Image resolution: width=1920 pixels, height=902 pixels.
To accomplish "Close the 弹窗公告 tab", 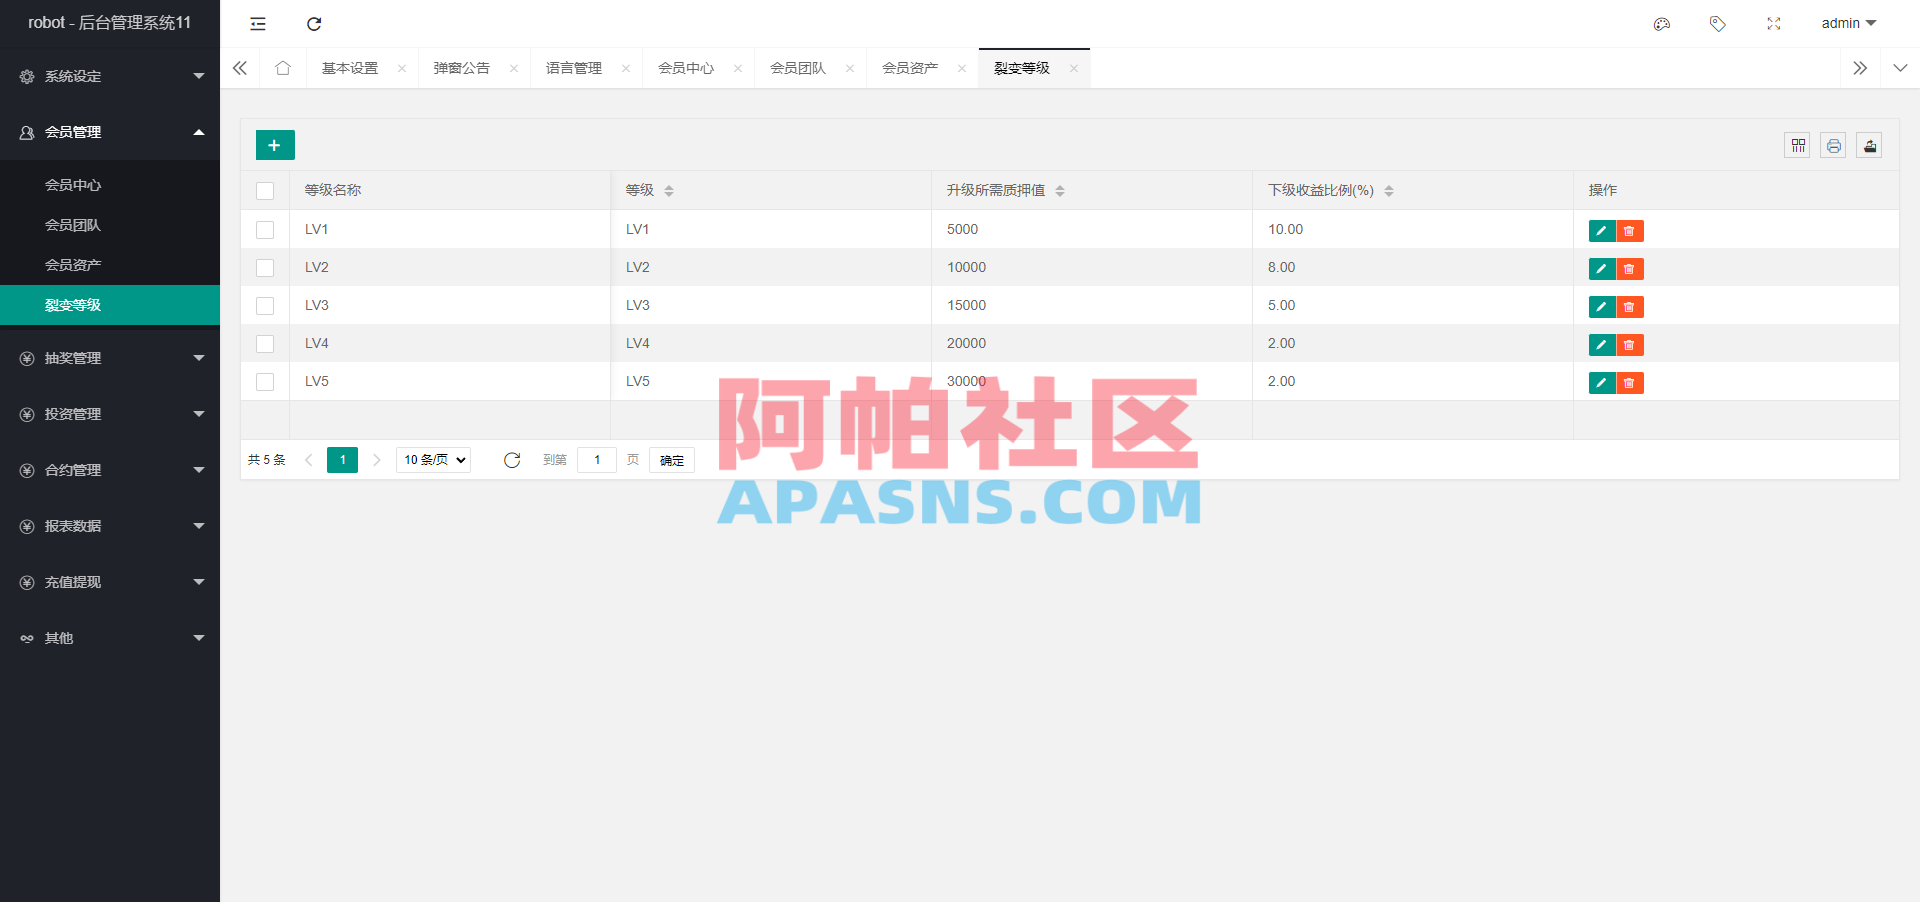I will pos(514,68).
